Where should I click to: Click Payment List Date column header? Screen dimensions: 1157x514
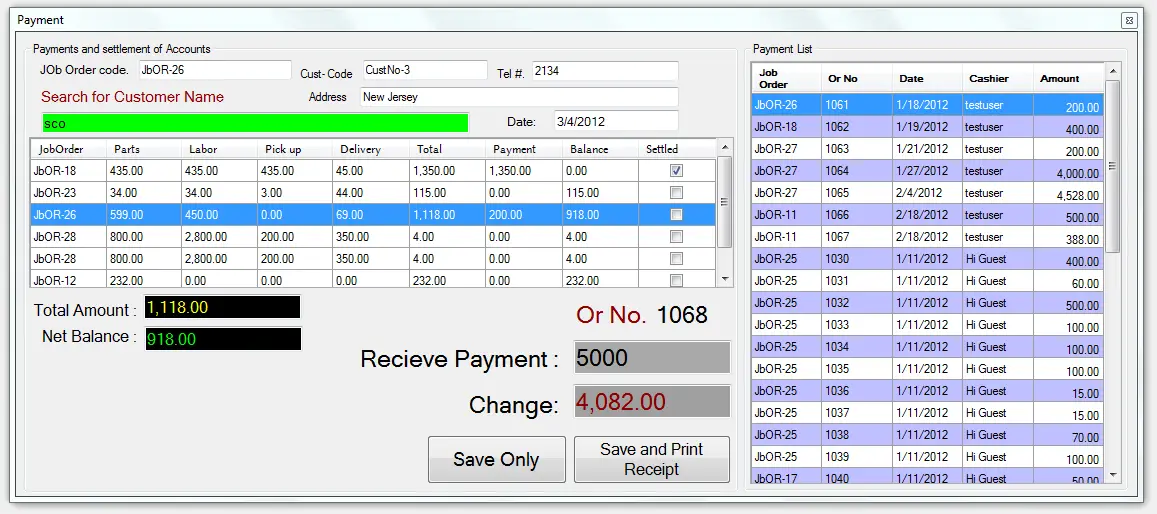coord(927,78)
